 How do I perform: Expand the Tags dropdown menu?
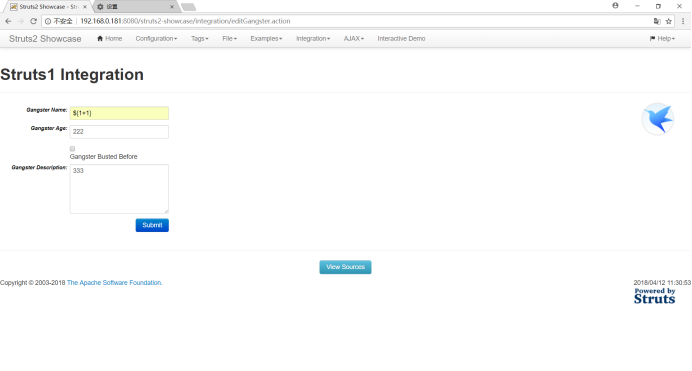(x=199, y=39)
